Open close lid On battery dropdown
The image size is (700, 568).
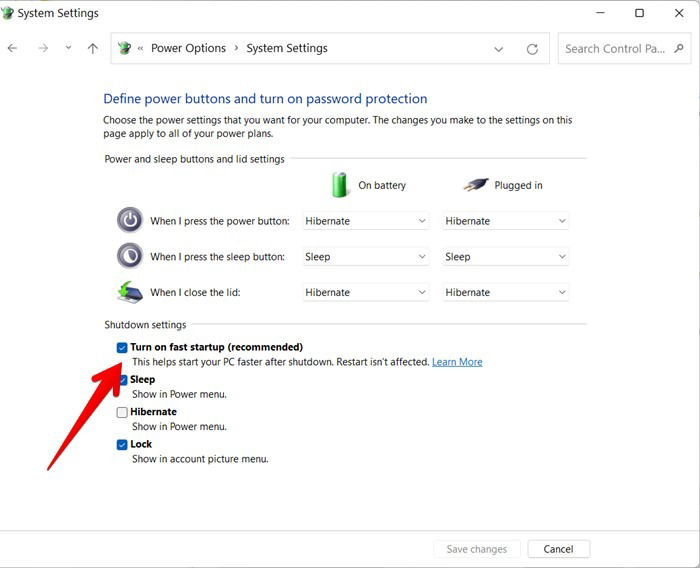(366, 292)
